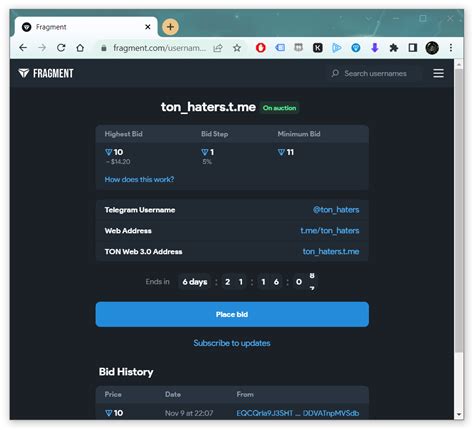Click the TON Web 3.0 Address label

(x=143, y=251)
